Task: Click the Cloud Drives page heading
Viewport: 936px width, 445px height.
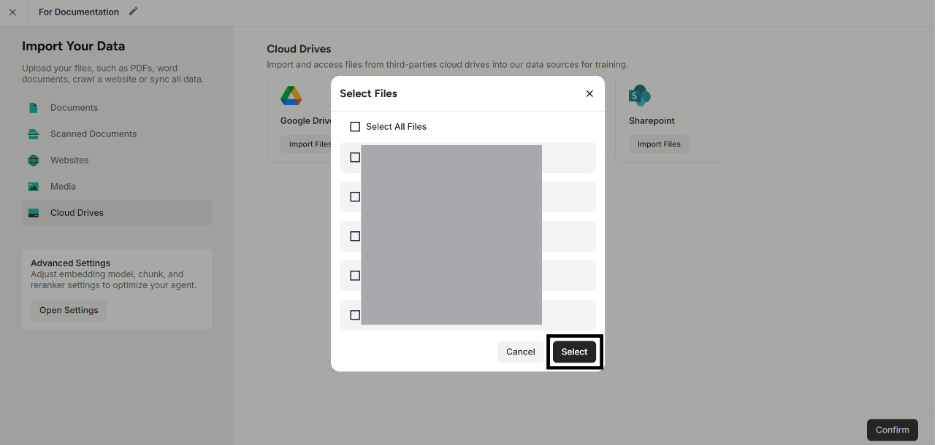Action: tap(299, 49)
